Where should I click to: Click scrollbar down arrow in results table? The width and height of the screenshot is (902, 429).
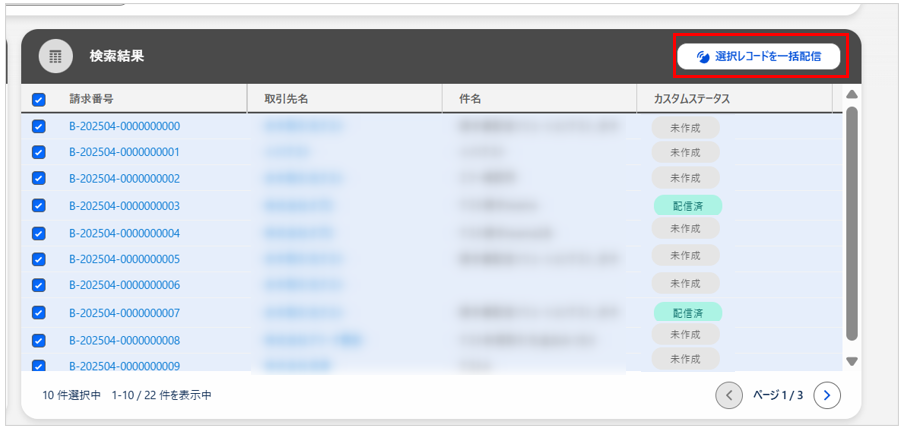coord(852,361)
